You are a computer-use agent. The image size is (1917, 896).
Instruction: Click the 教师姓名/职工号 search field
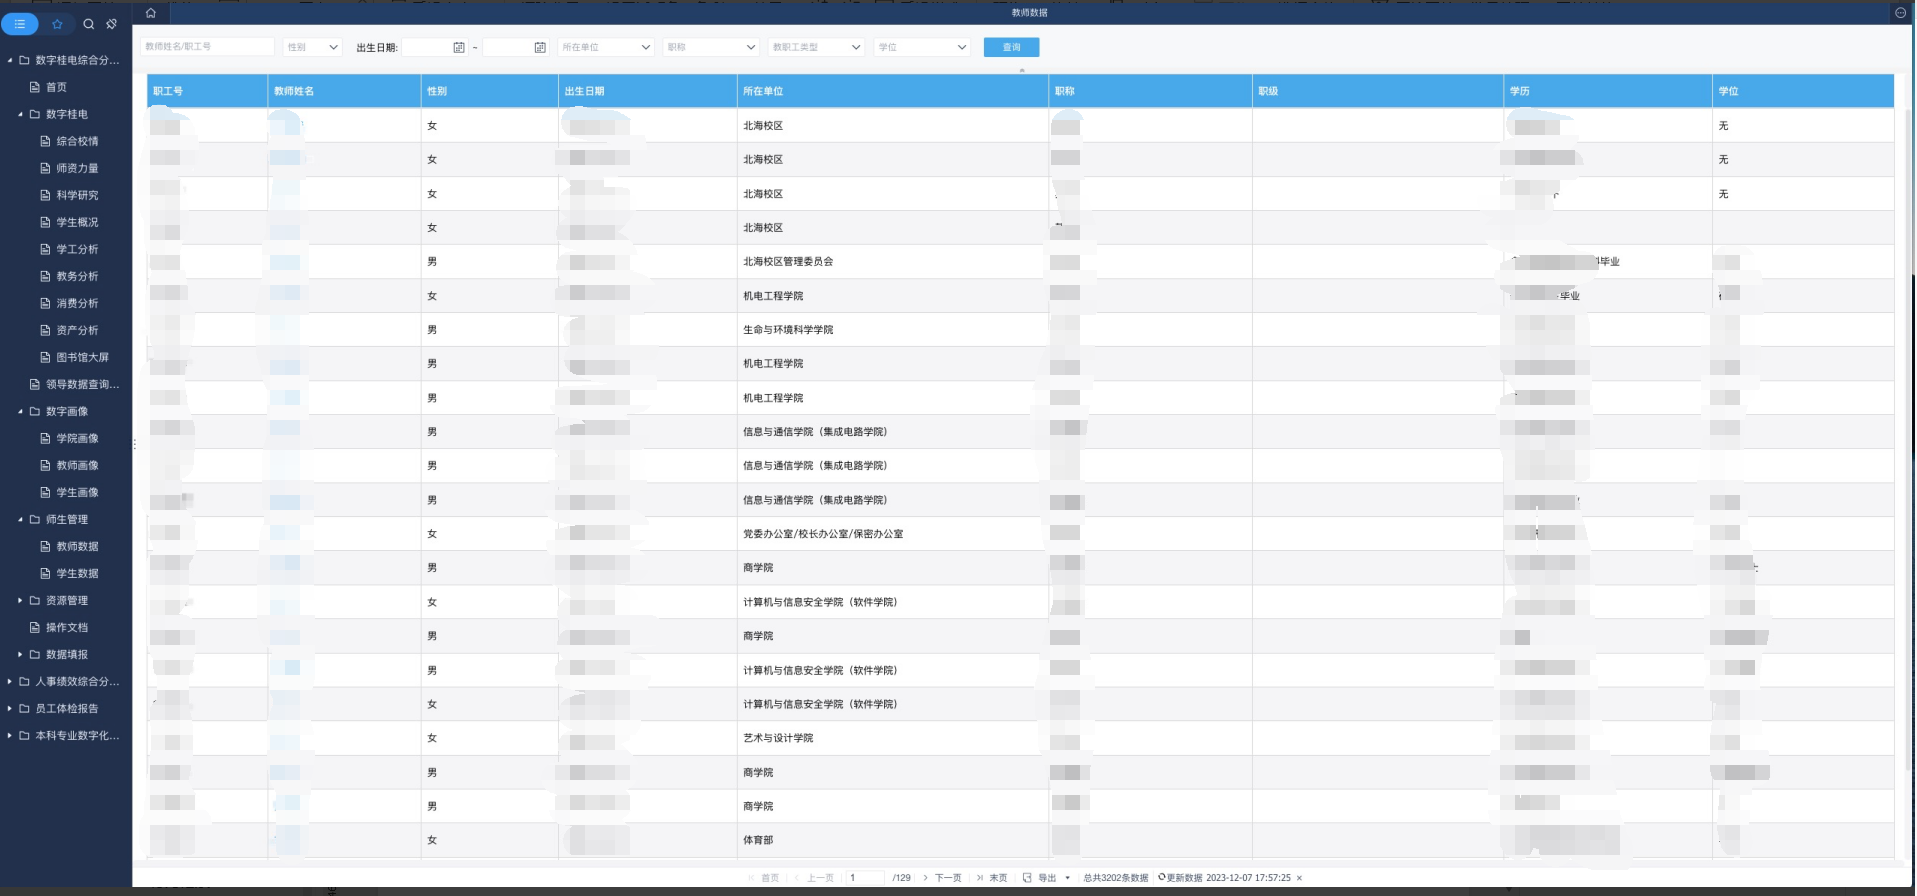click(208, 47)
